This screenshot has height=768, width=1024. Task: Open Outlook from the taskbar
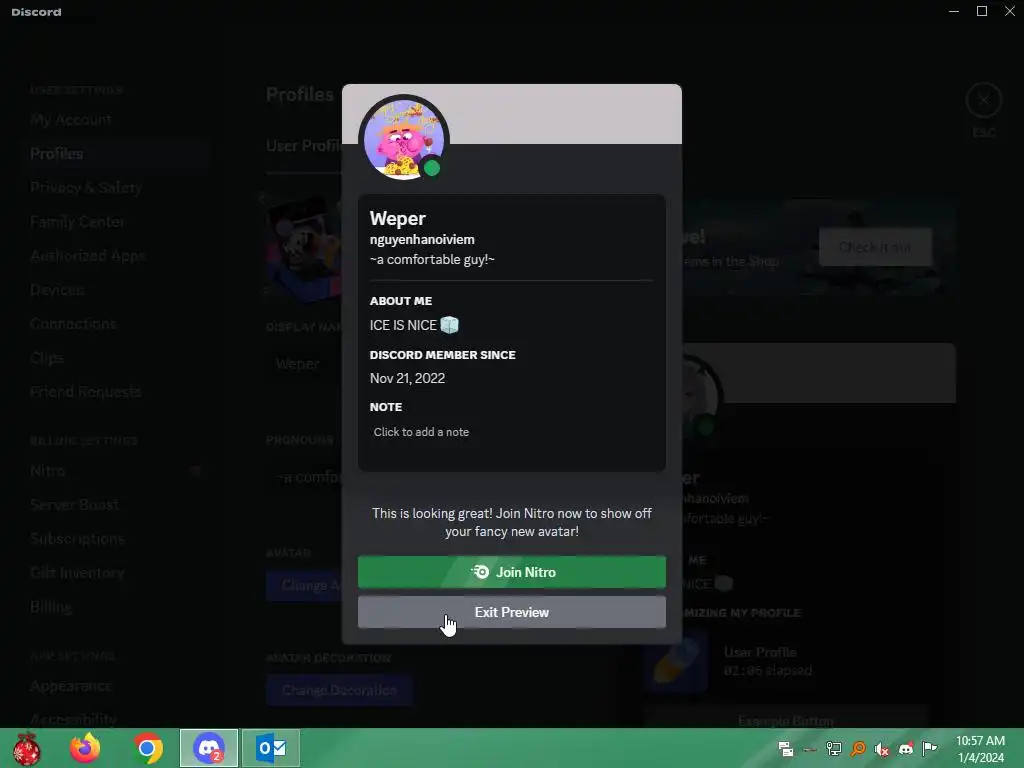point(271,748)
